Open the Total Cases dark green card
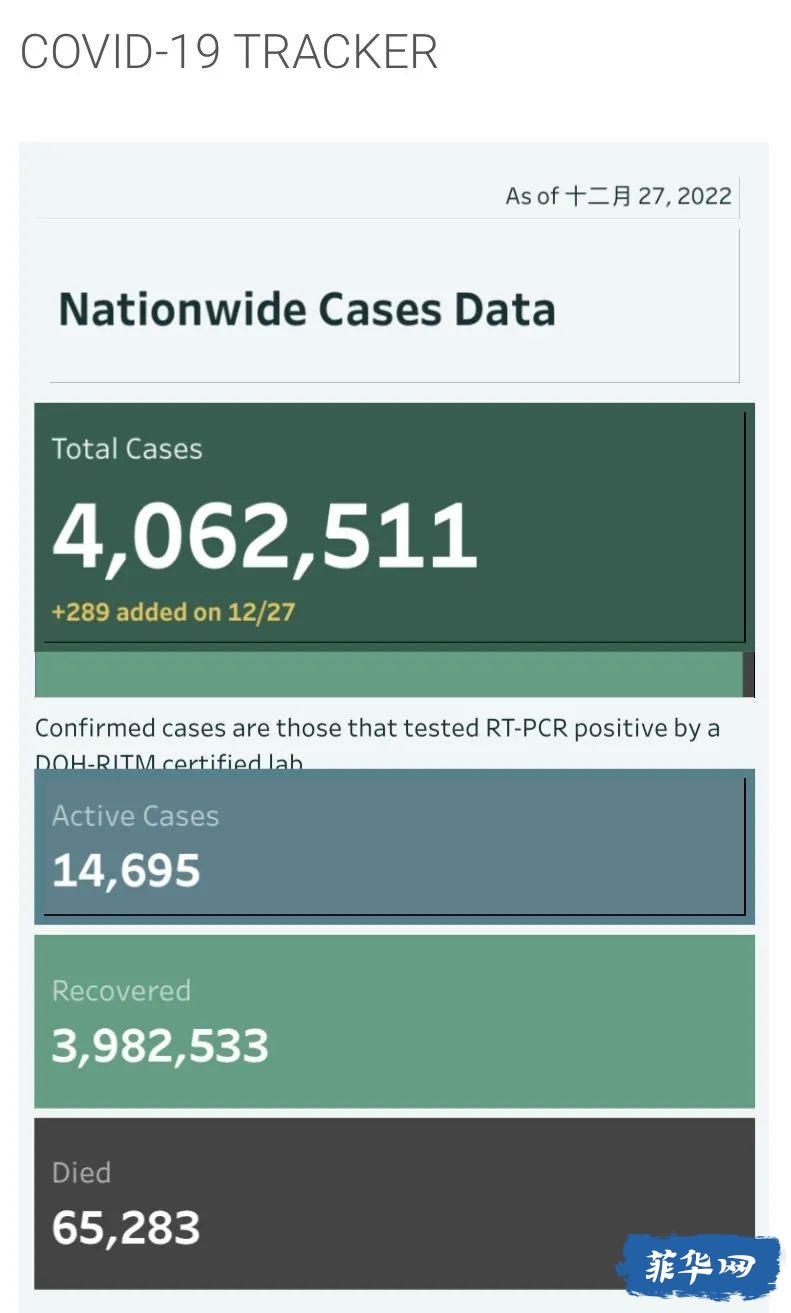Image resolution: width=791 pixels, height=1313 pixels. (x=394, y=527)
